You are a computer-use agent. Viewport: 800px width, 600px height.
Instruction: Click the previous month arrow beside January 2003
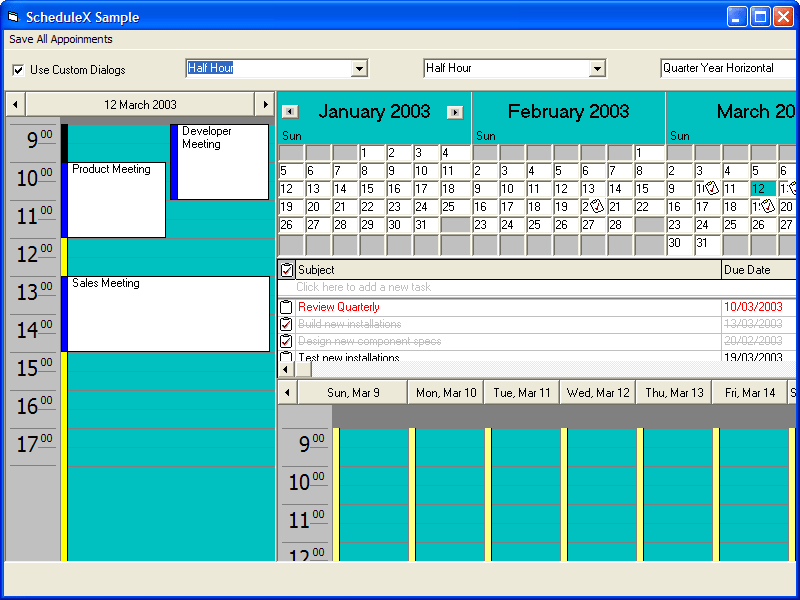pyautogui.click(x=290, y=111)
